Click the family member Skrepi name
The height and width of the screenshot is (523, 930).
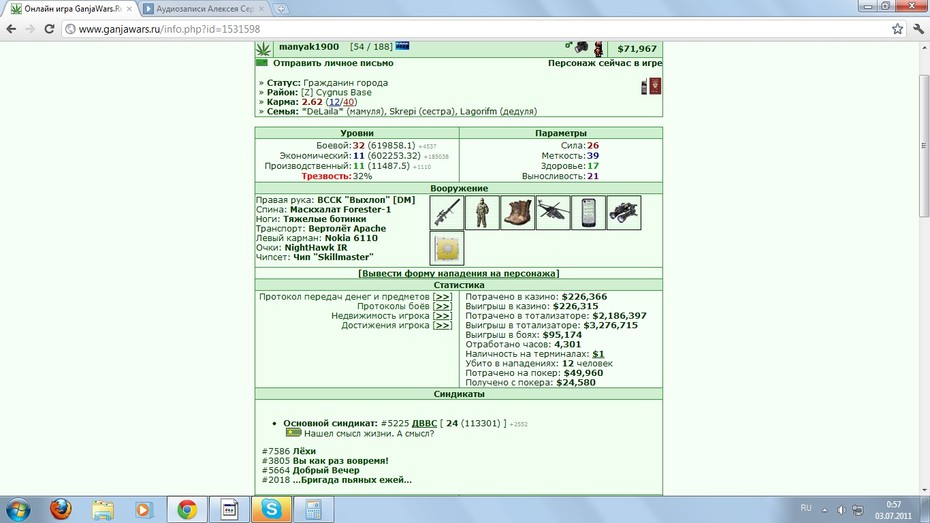tap(403, 111)
